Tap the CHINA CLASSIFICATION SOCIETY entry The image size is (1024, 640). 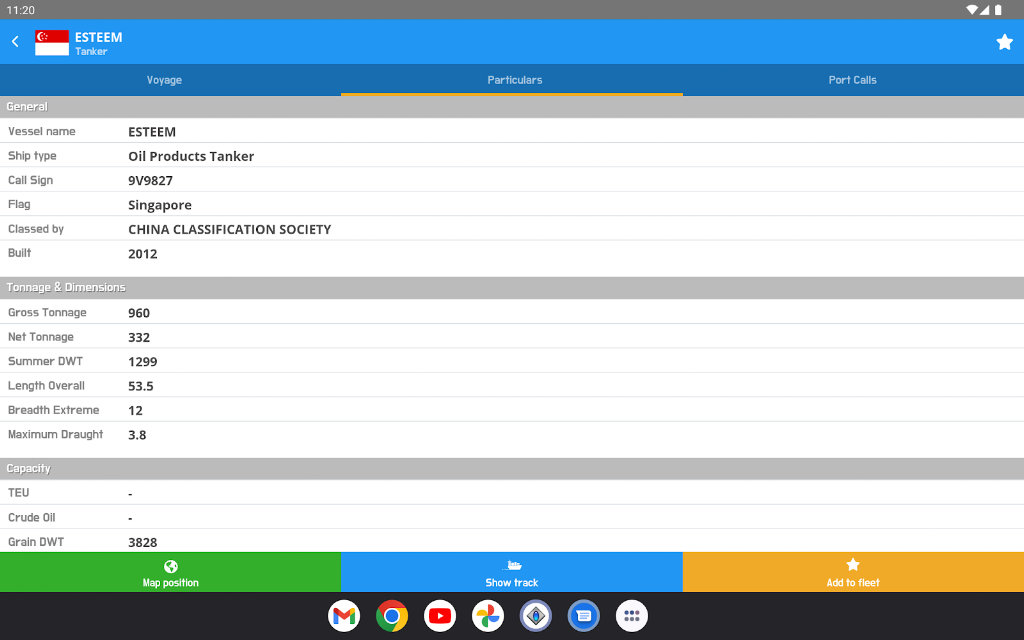pos(229,230)
